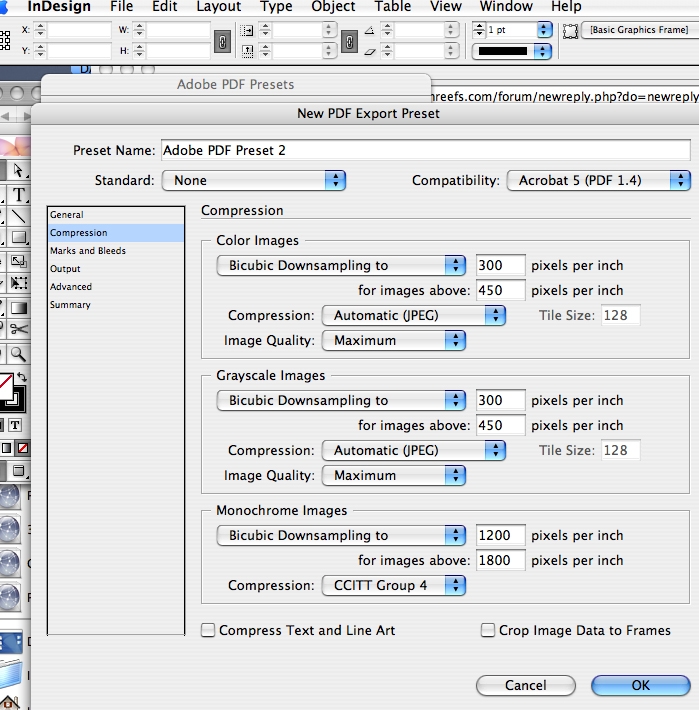Click the reference point locator grid
This screenshot has height=710, width=699.
click(x=5, y=40)
